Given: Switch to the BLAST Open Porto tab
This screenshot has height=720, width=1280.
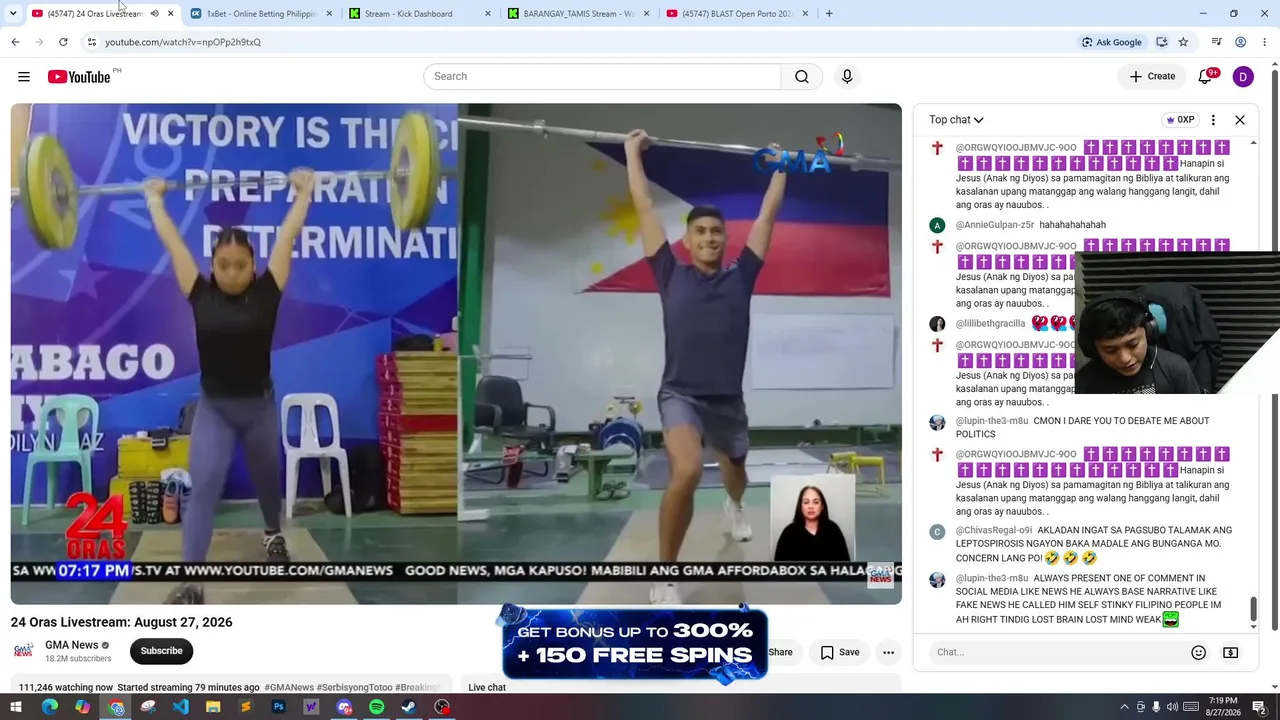Looking at the screenshot, I should point(736,14).
